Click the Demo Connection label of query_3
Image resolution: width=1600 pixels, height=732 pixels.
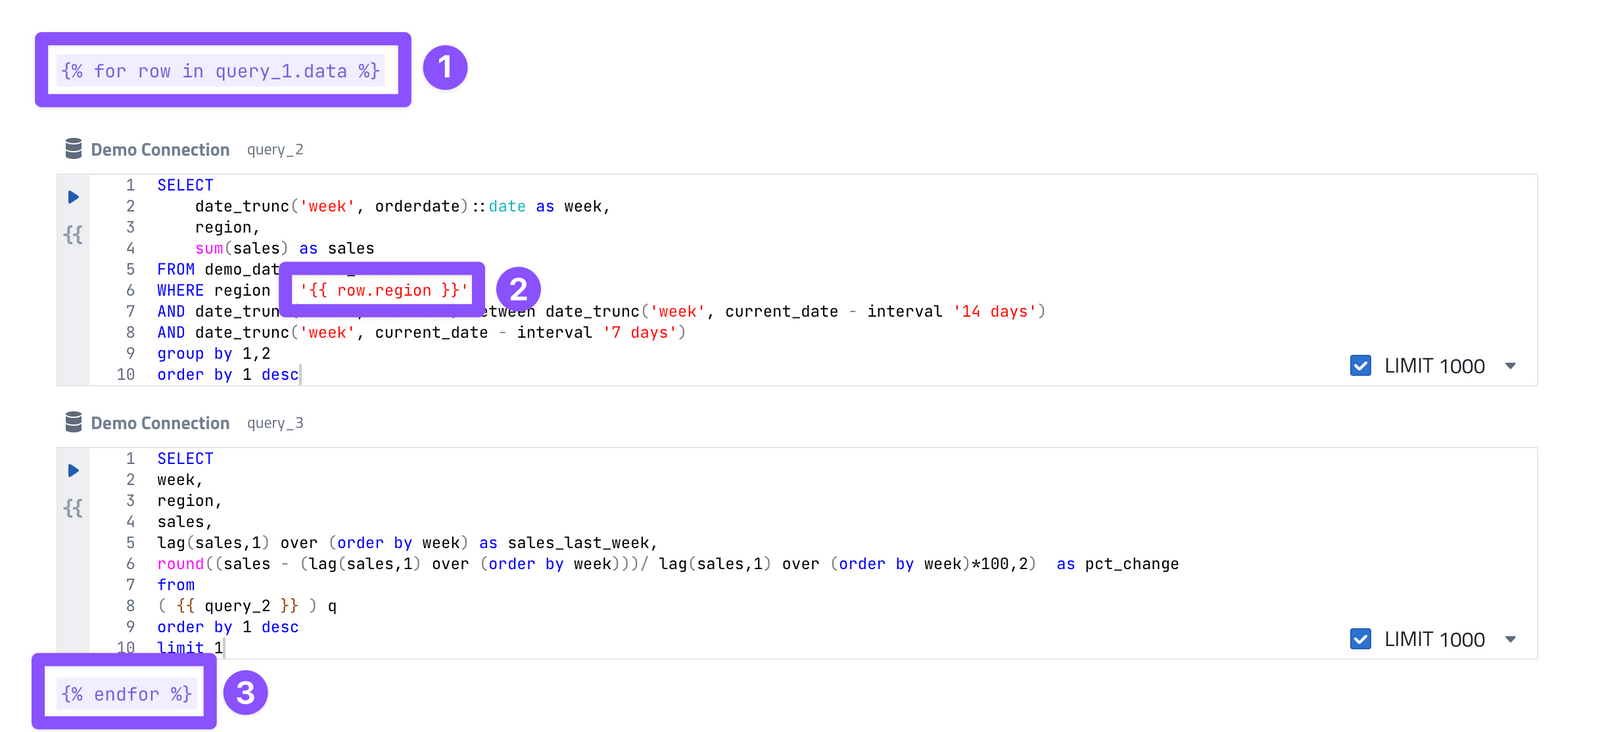tap(160, 423)
